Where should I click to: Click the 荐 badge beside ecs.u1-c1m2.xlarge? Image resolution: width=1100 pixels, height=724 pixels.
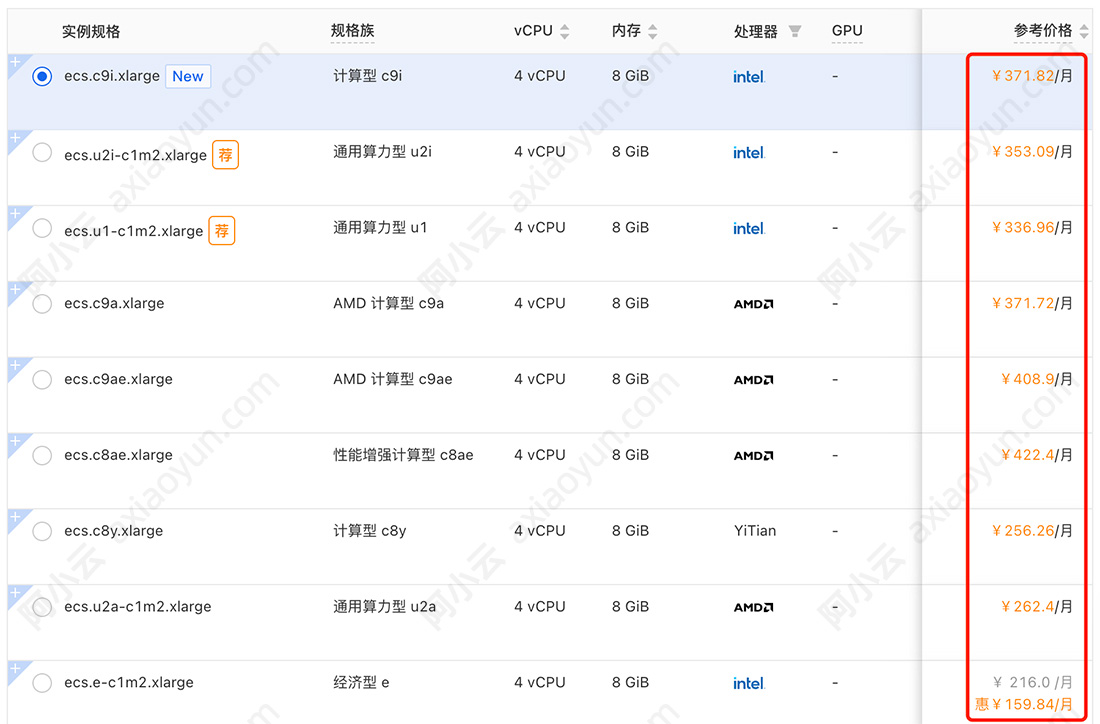tap(222, 231)
